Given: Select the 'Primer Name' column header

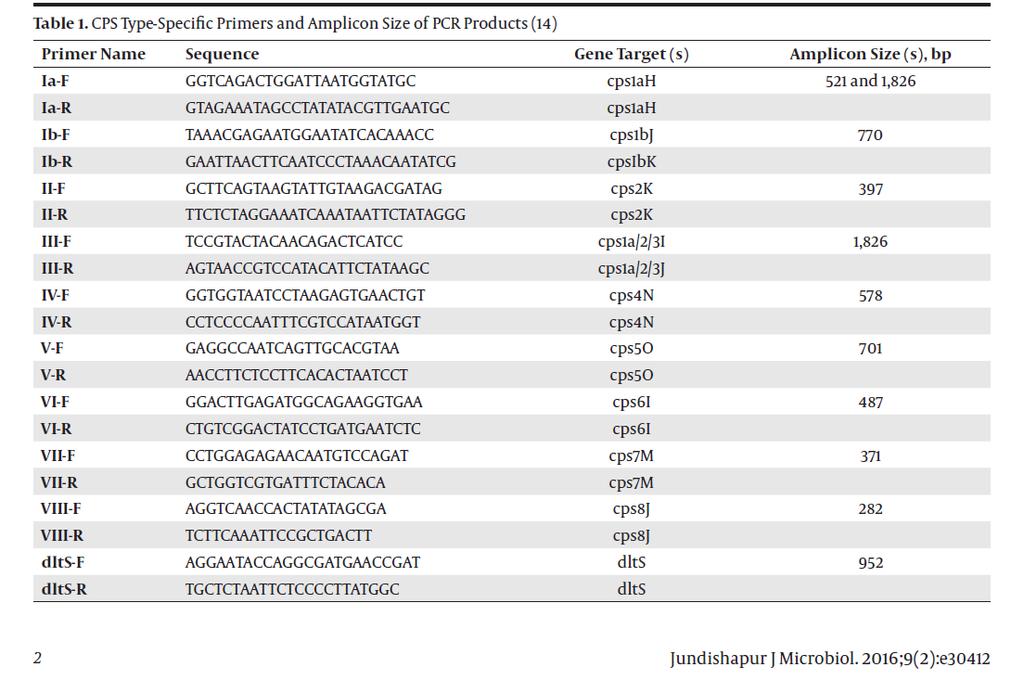Looking at the screenshot, I should (93, 54).
